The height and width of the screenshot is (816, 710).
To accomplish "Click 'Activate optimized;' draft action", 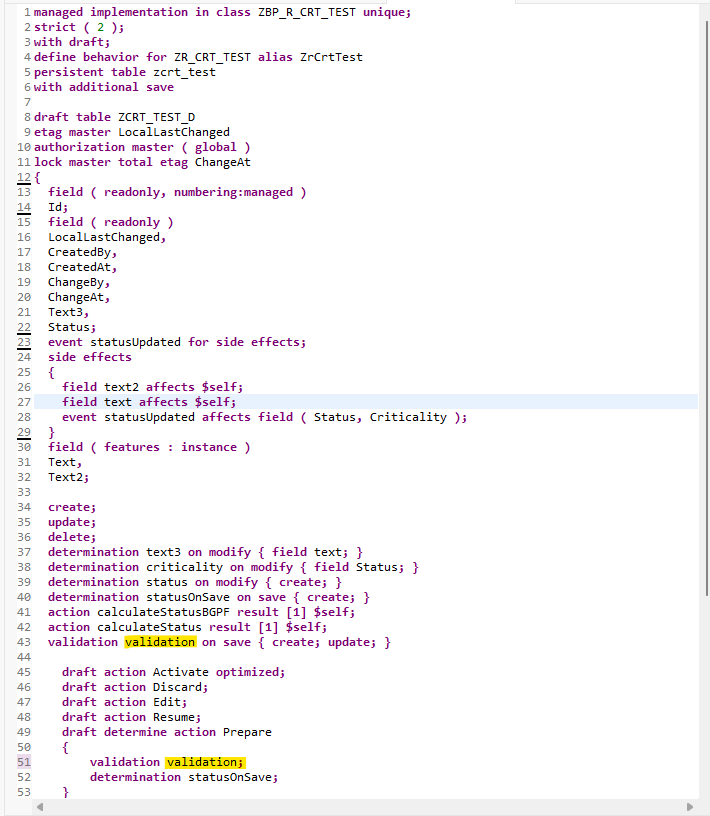I will click(219, 672).
